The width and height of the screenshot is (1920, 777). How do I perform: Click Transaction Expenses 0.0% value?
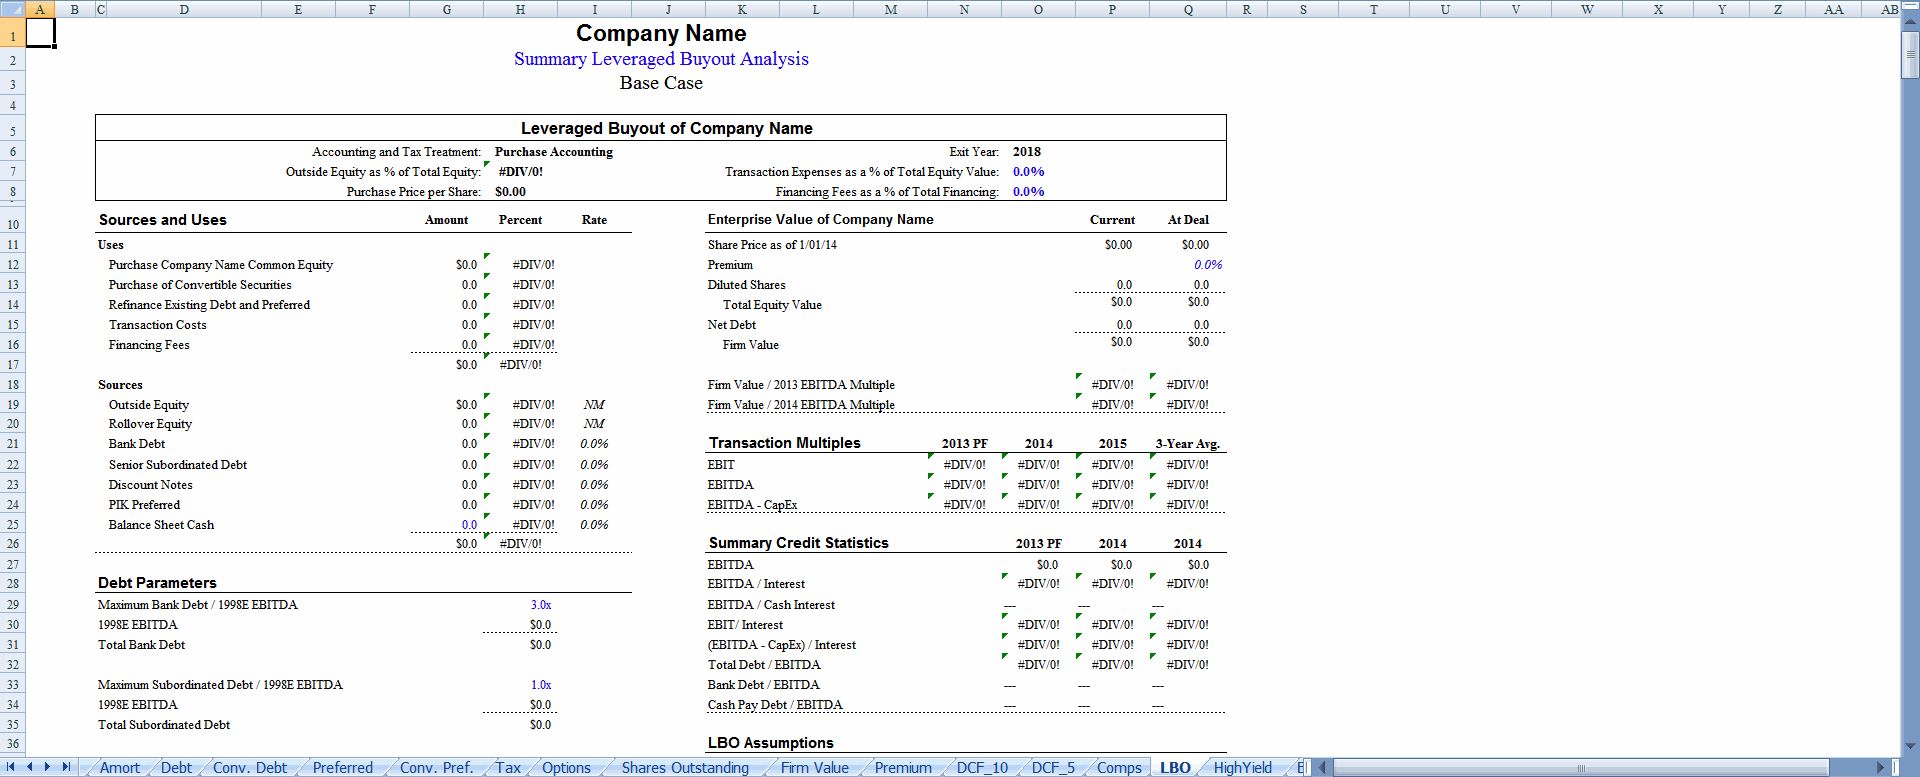pyautogui.click(x=1029, y=172)
